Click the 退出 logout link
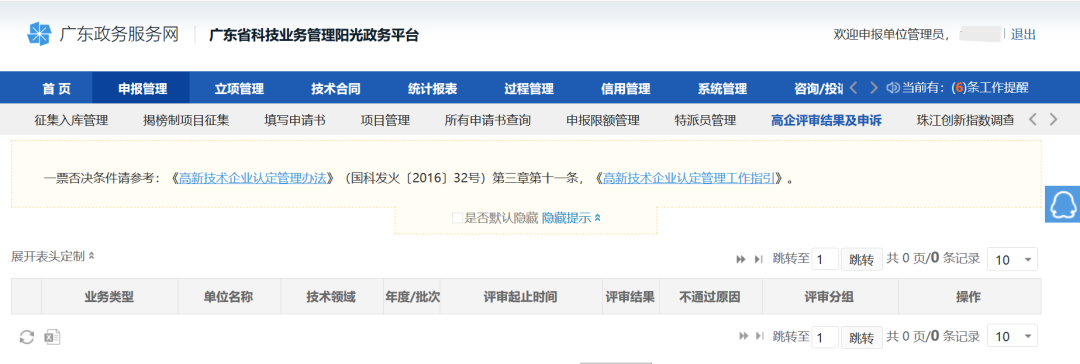Image resolution: width=1080 pixels, height=364 pixels. [1023, 34]
